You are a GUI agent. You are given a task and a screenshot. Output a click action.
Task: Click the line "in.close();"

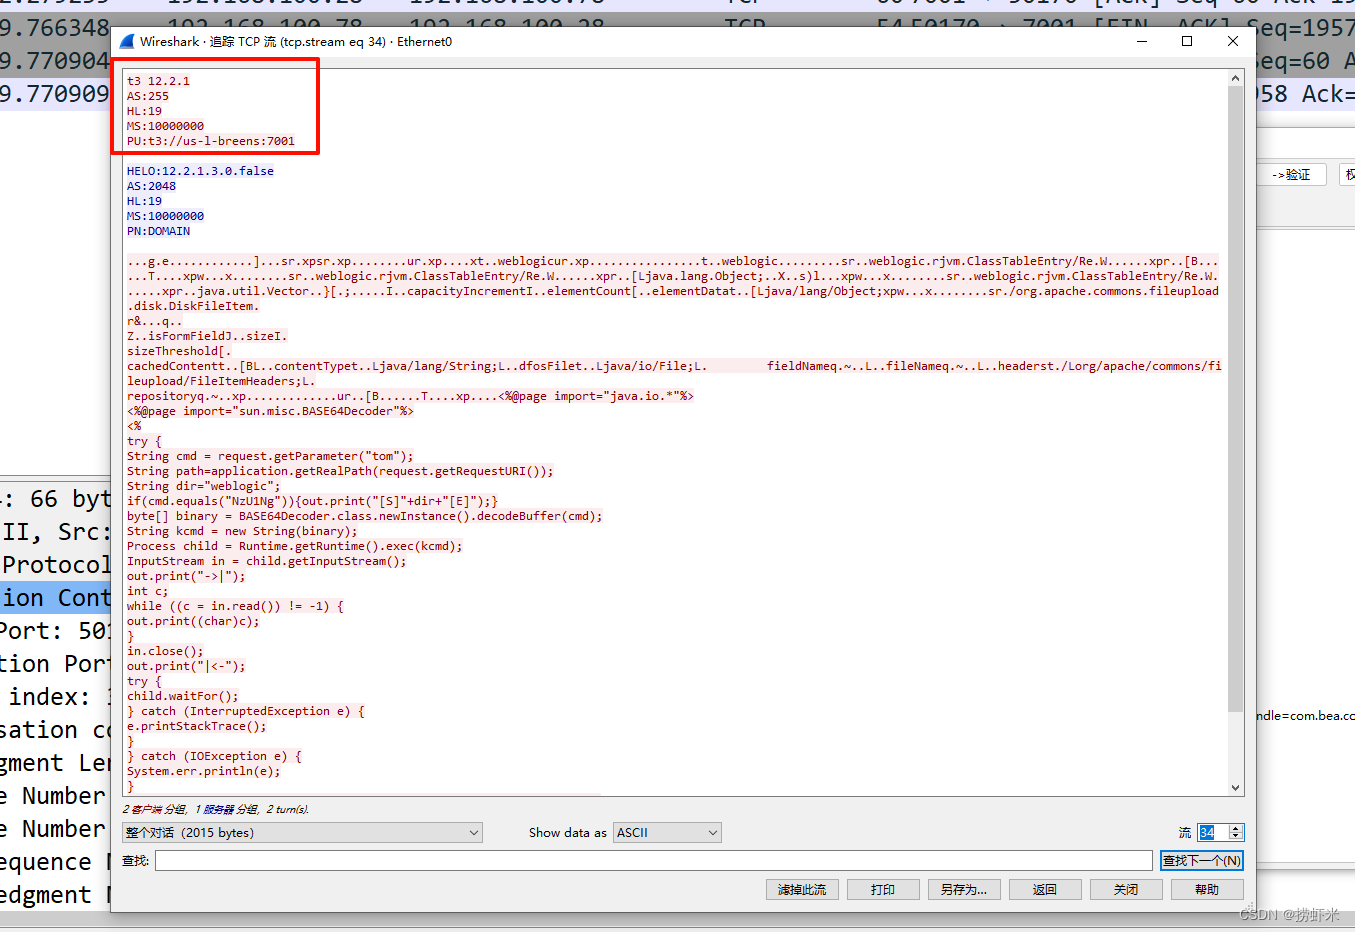[x=165, y=651]
